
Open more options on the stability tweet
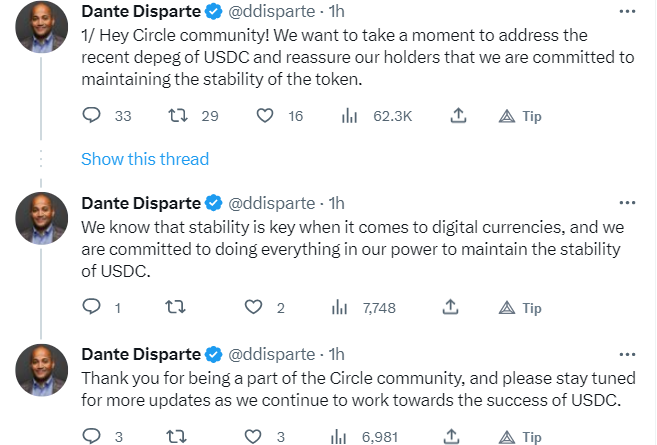point(628,204)
